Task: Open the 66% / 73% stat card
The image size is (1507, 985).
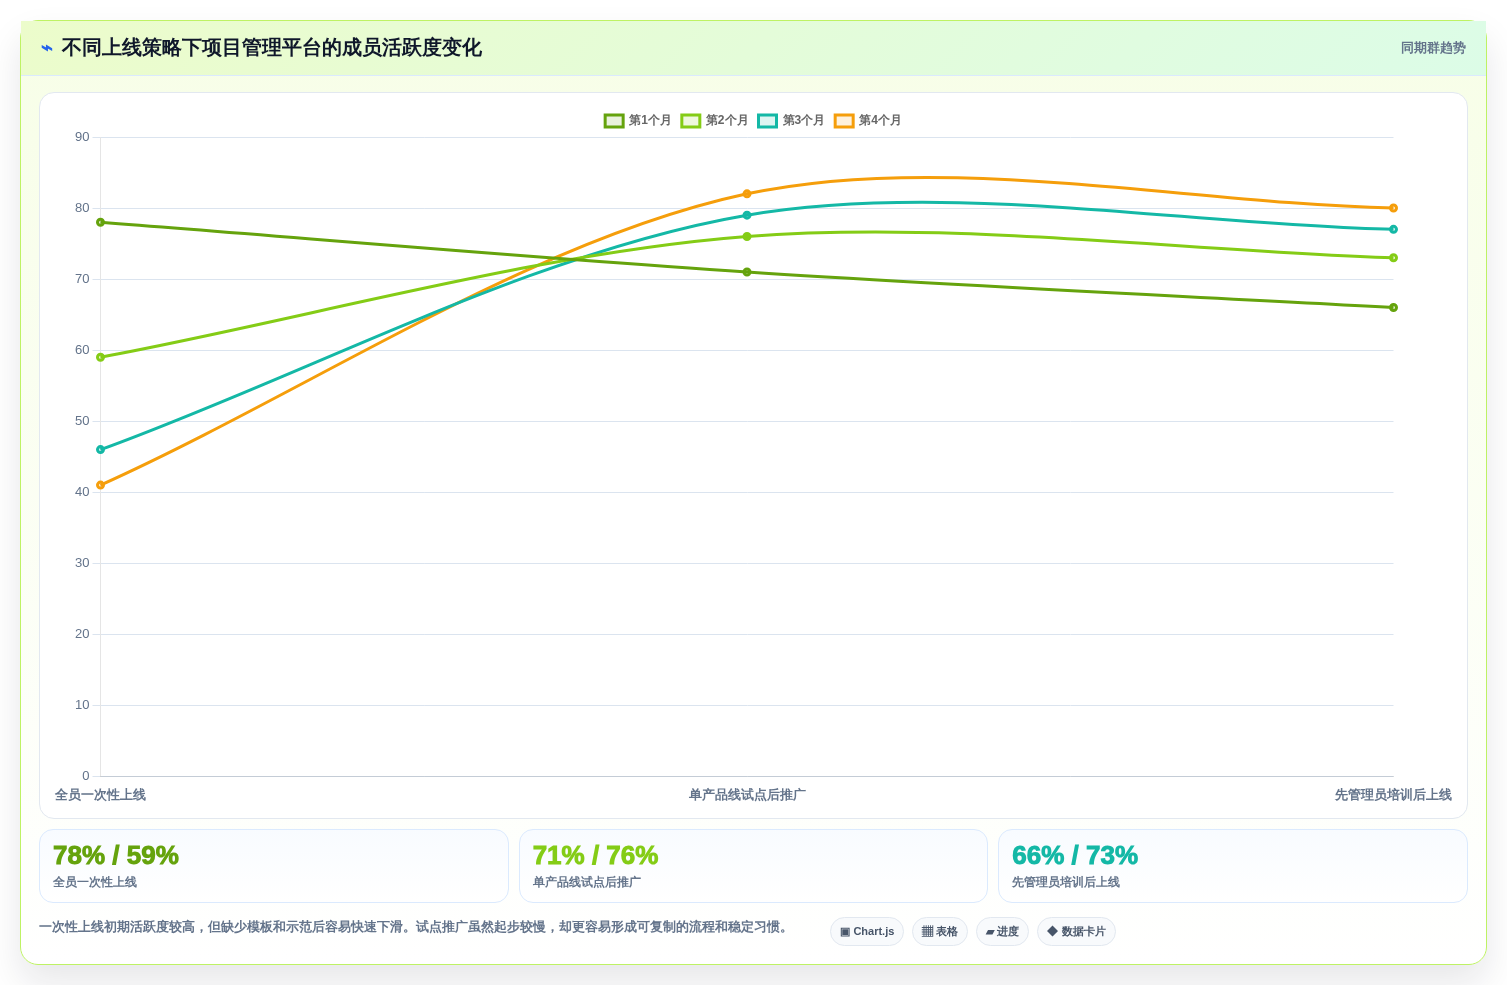Action: 1232,866
